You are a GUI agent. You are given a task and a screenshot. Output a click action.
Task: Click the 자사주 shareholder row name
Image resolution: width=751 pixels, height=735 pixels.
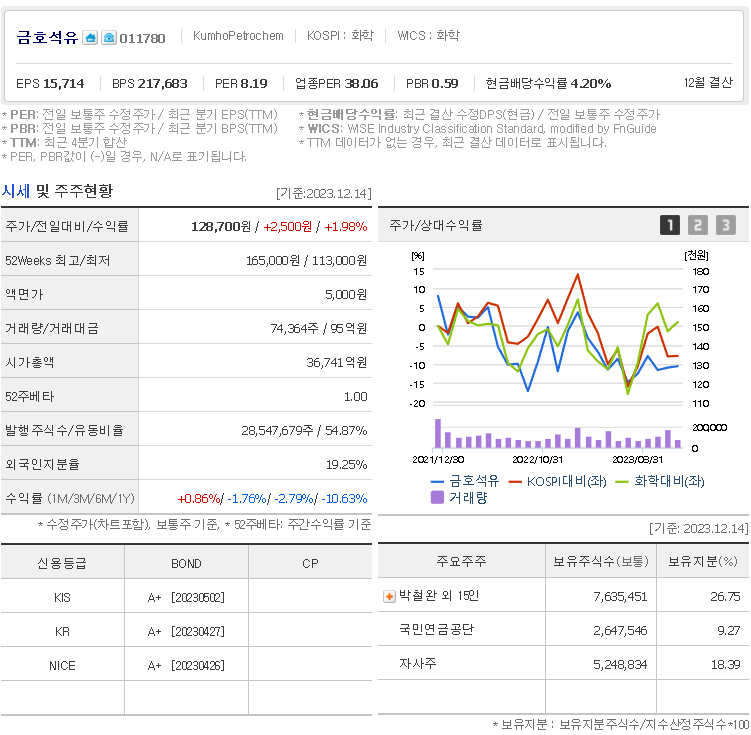click(x=418, y=663)
